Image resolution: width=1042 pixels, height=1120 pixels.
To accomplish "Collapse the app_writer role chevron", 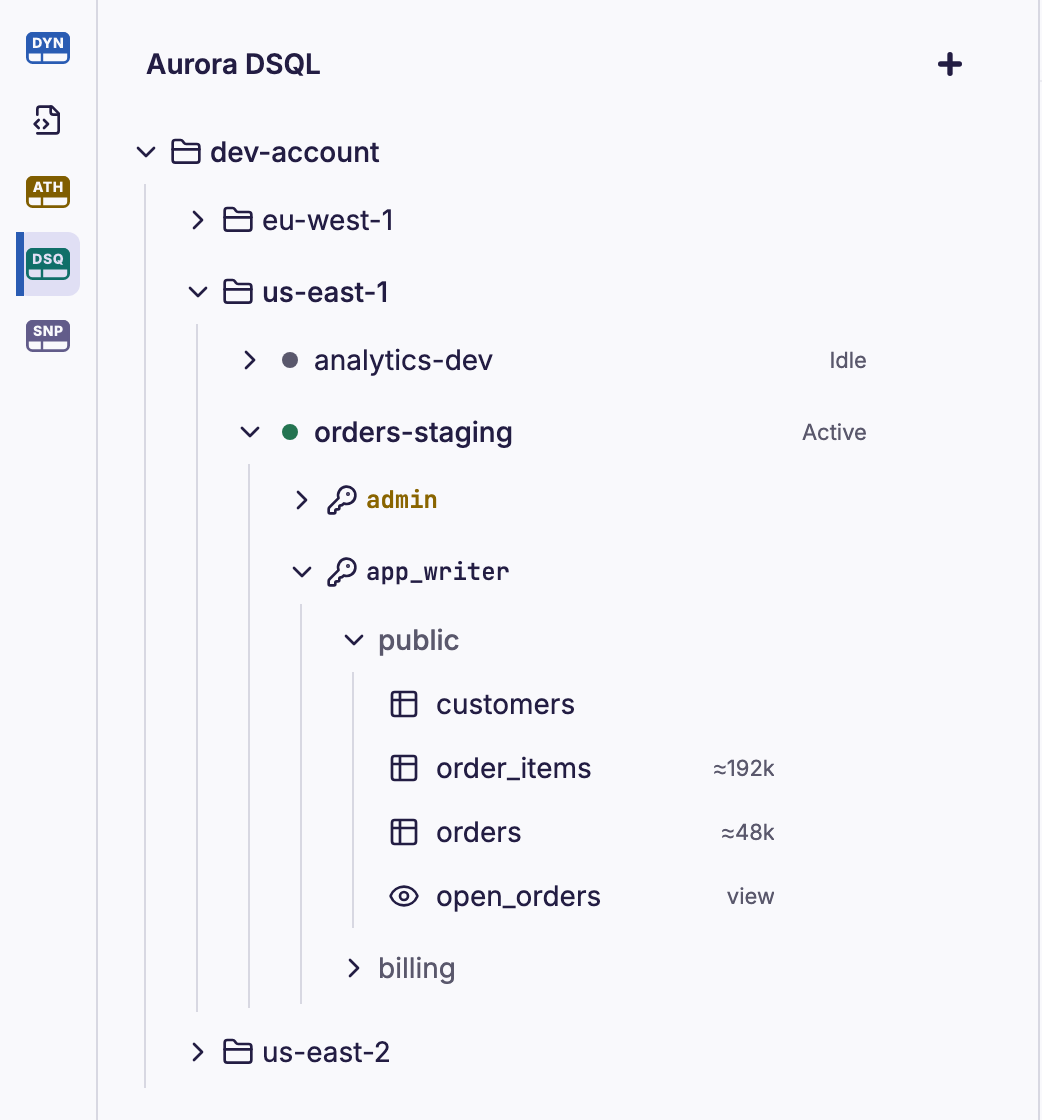I will click(302, 572).
